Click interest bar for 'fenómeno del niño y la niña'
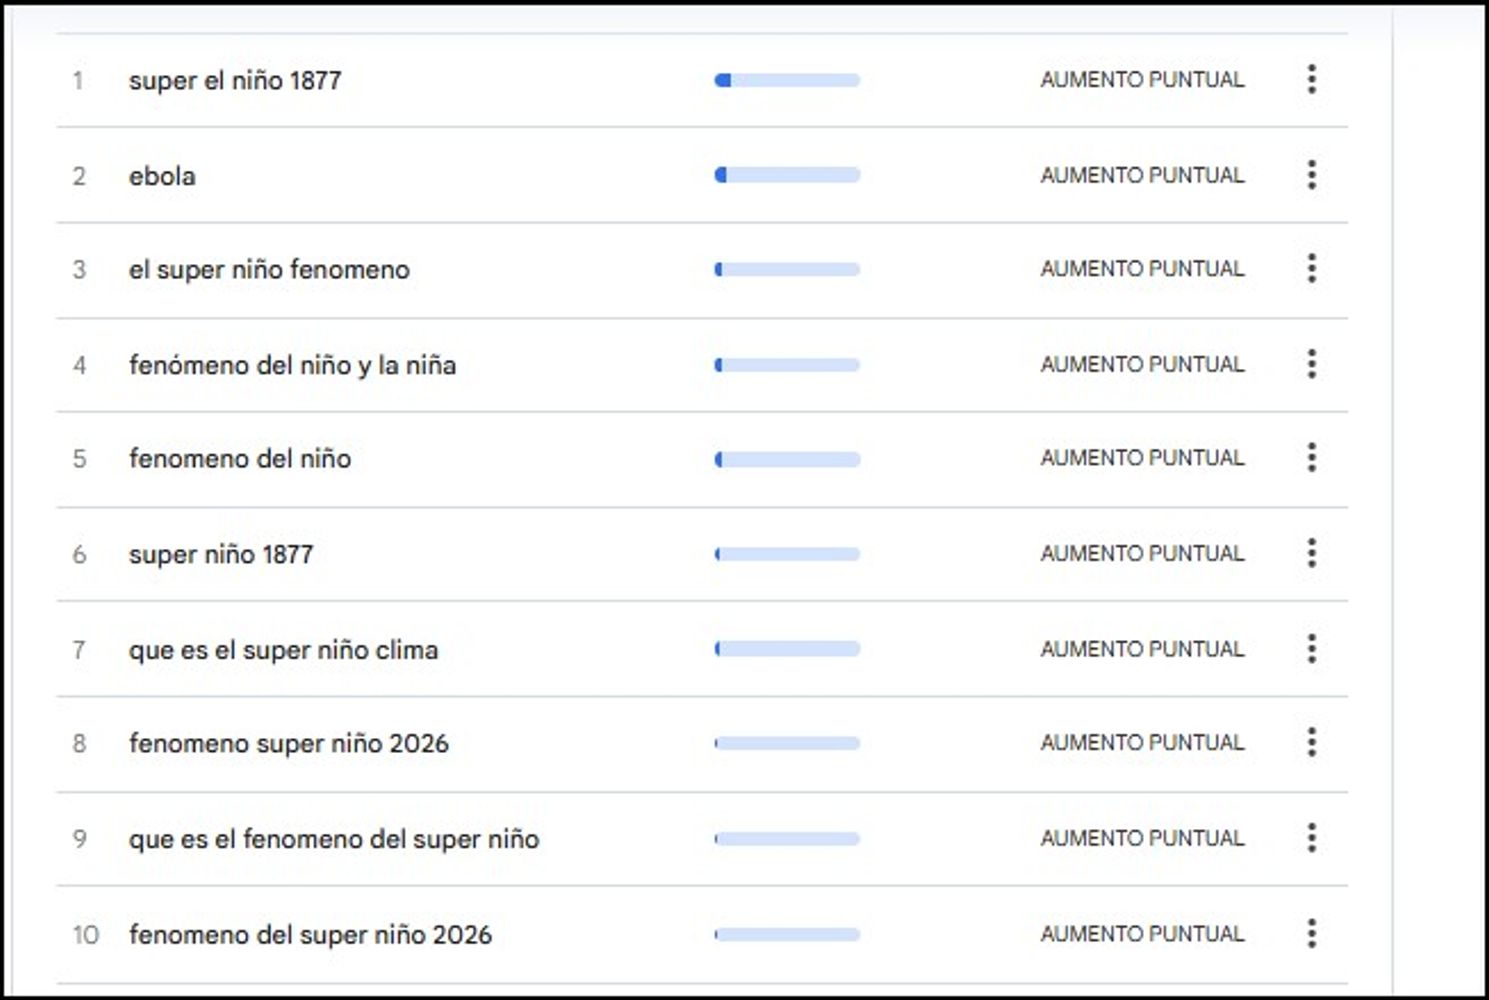The height and width of the screenshot is (1000, 1489). pyautogui.click(x=787, y=365)
